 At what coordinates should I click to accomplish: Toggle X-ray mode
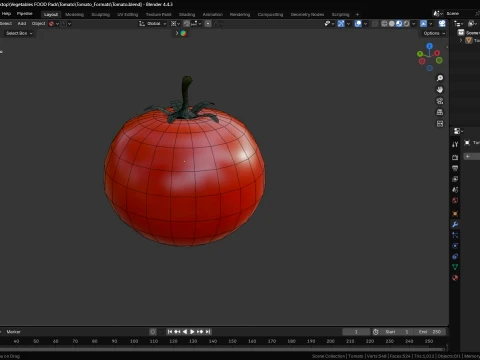click(375, 24)
